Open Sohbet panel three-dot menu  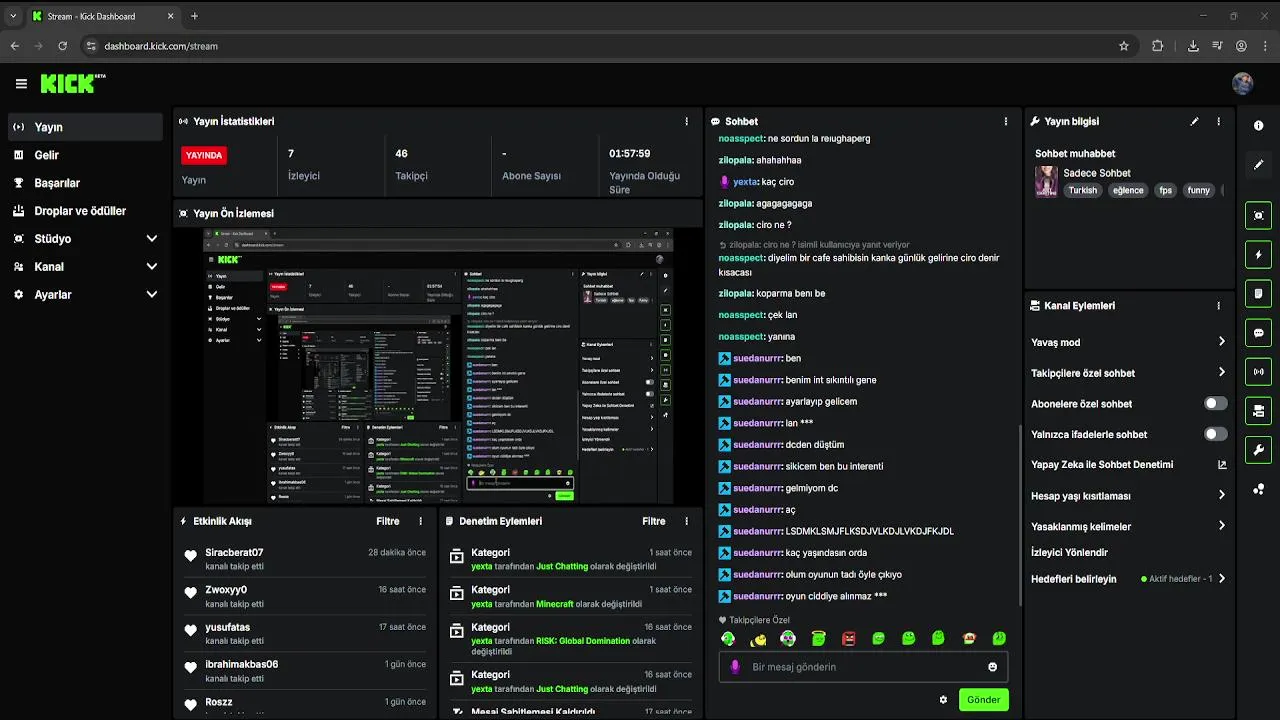1005,121
